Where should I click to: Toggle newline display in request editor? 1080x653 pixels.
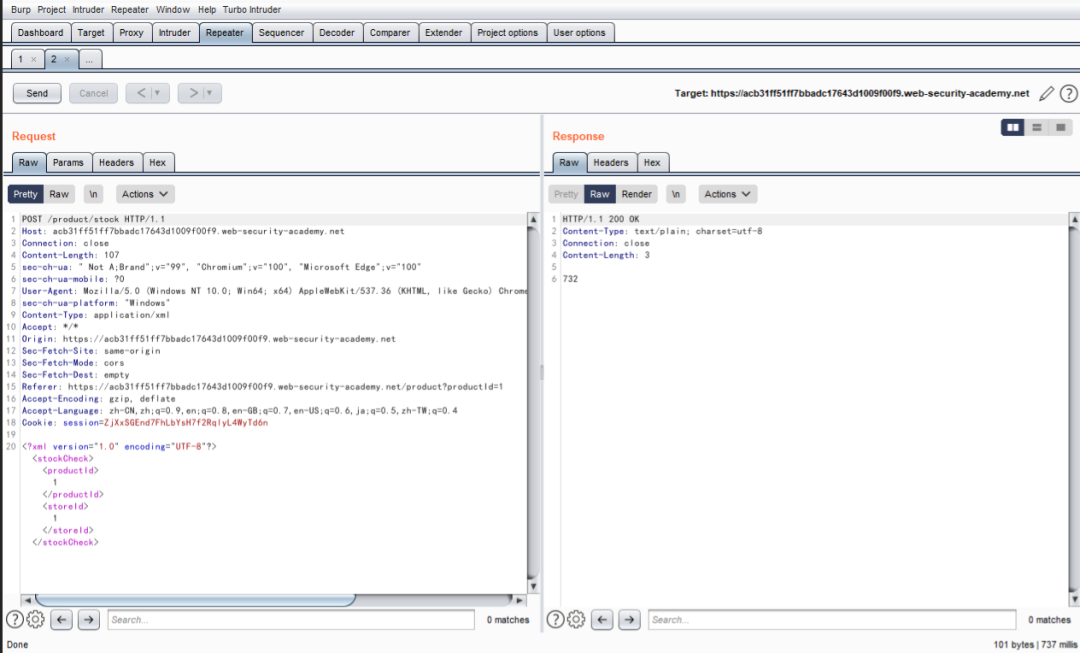(x=93, y=194)
